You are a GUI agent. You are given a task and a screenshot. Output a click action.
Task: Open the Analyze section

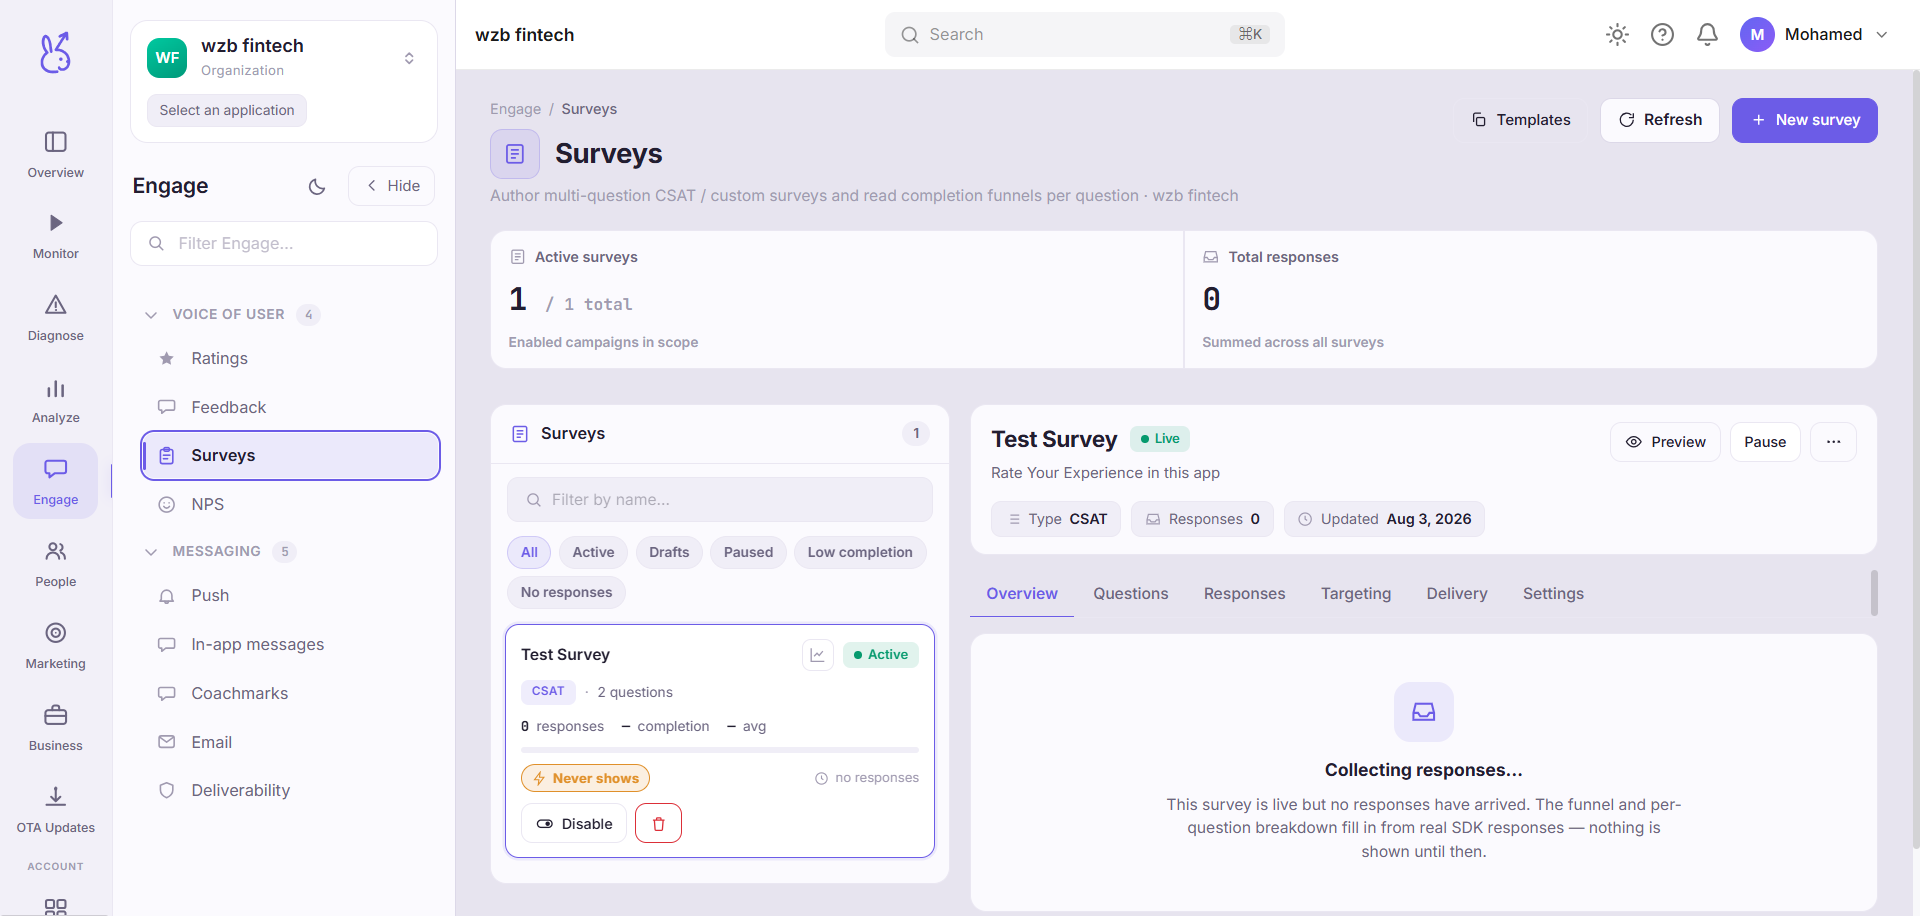(x=55, y=400)
